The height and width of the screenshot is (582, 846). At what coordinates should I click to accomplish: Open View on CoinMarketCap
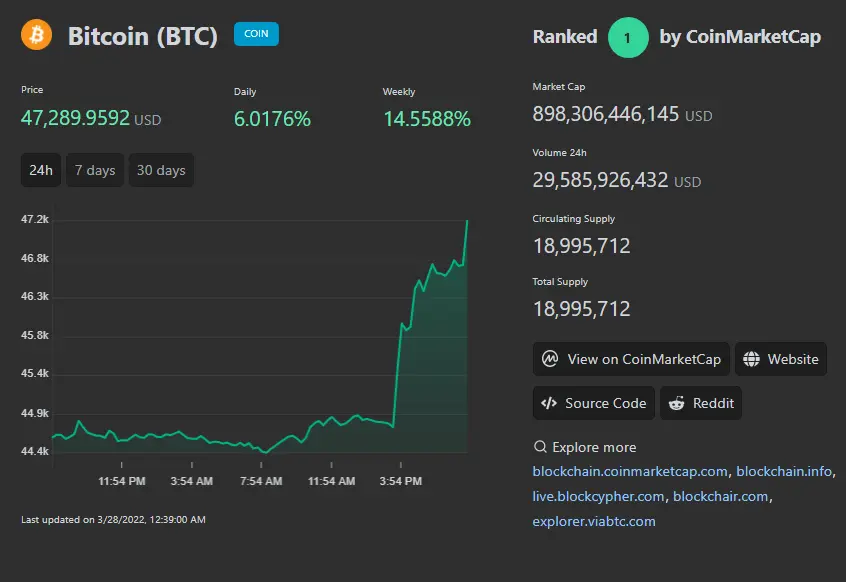point(631,359)
